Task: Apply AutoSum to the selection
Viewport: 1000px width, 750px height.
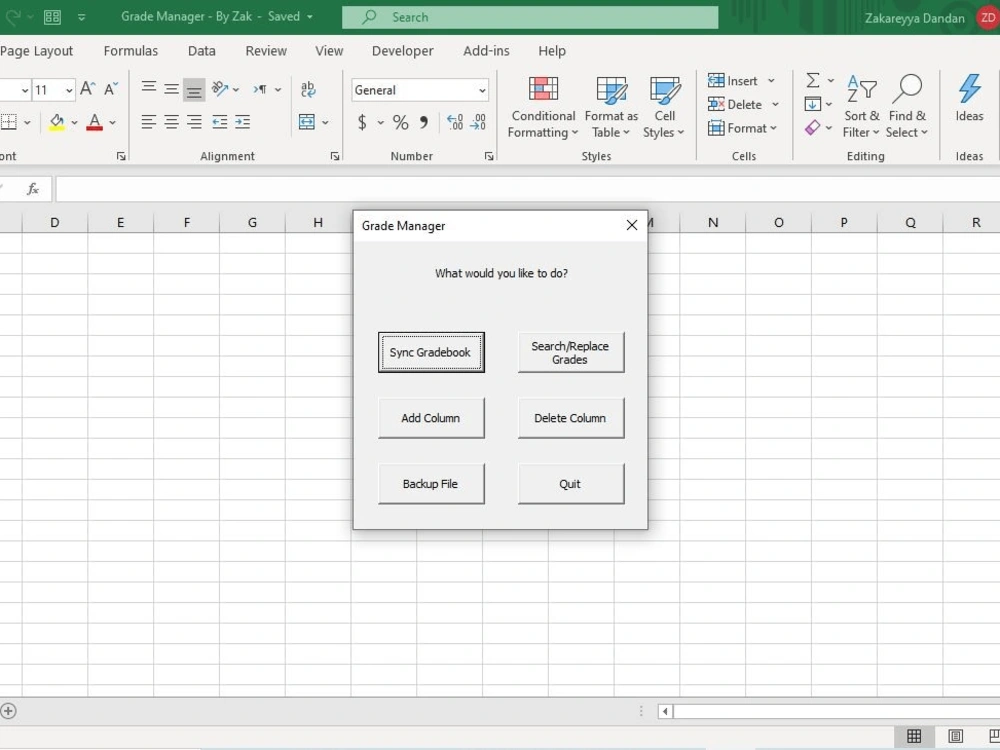Action: click(x=812, y=80)
